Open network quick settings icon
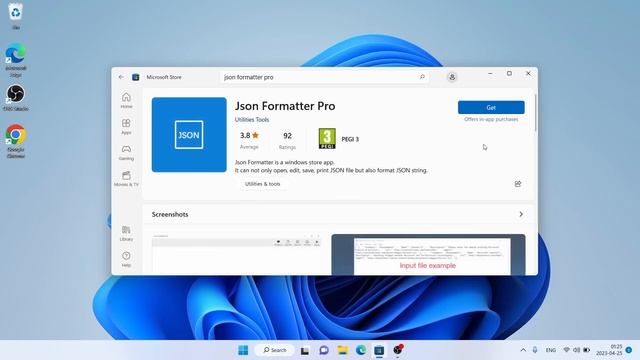 click(x=567, y=350)
